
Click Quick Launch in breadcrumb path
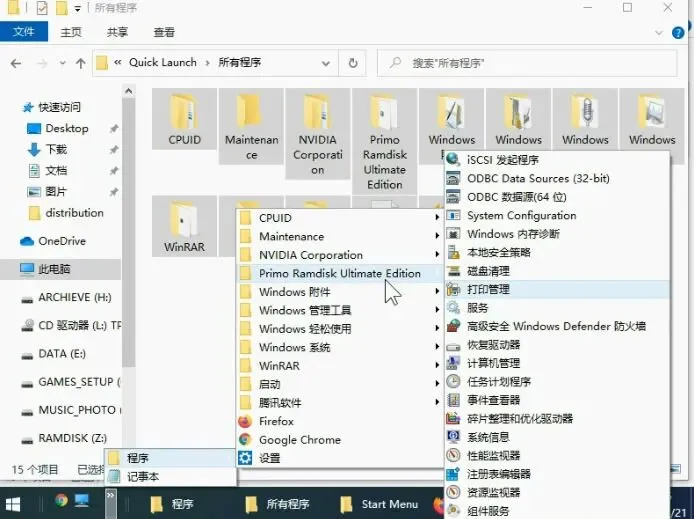tap(162, 62)
